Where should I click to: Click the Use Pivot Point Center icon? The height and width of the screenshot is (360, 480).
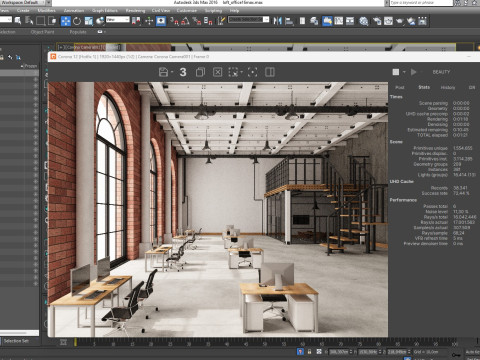click(x=136, y=21)
